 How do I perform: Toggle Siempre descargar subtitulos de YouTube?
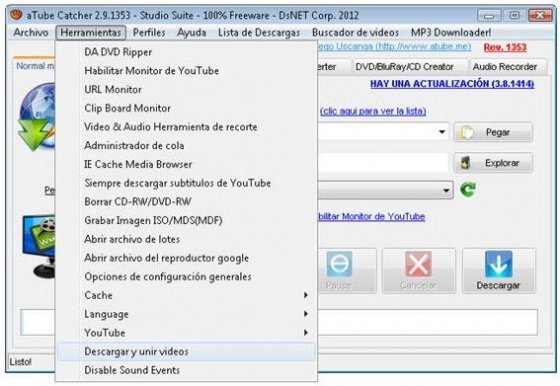coord(186,183)
